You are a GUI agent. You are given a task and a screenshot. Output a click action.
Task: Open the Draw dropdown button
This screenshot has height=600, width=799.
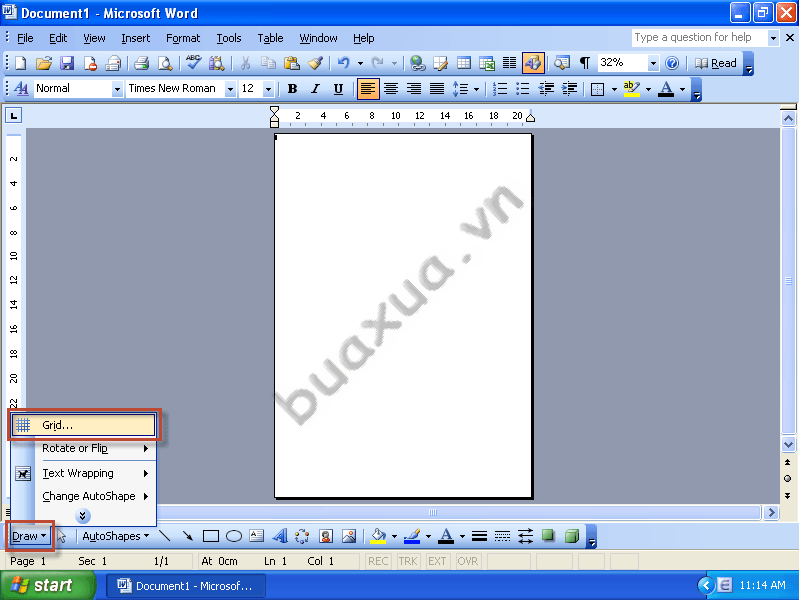[29, 536]
